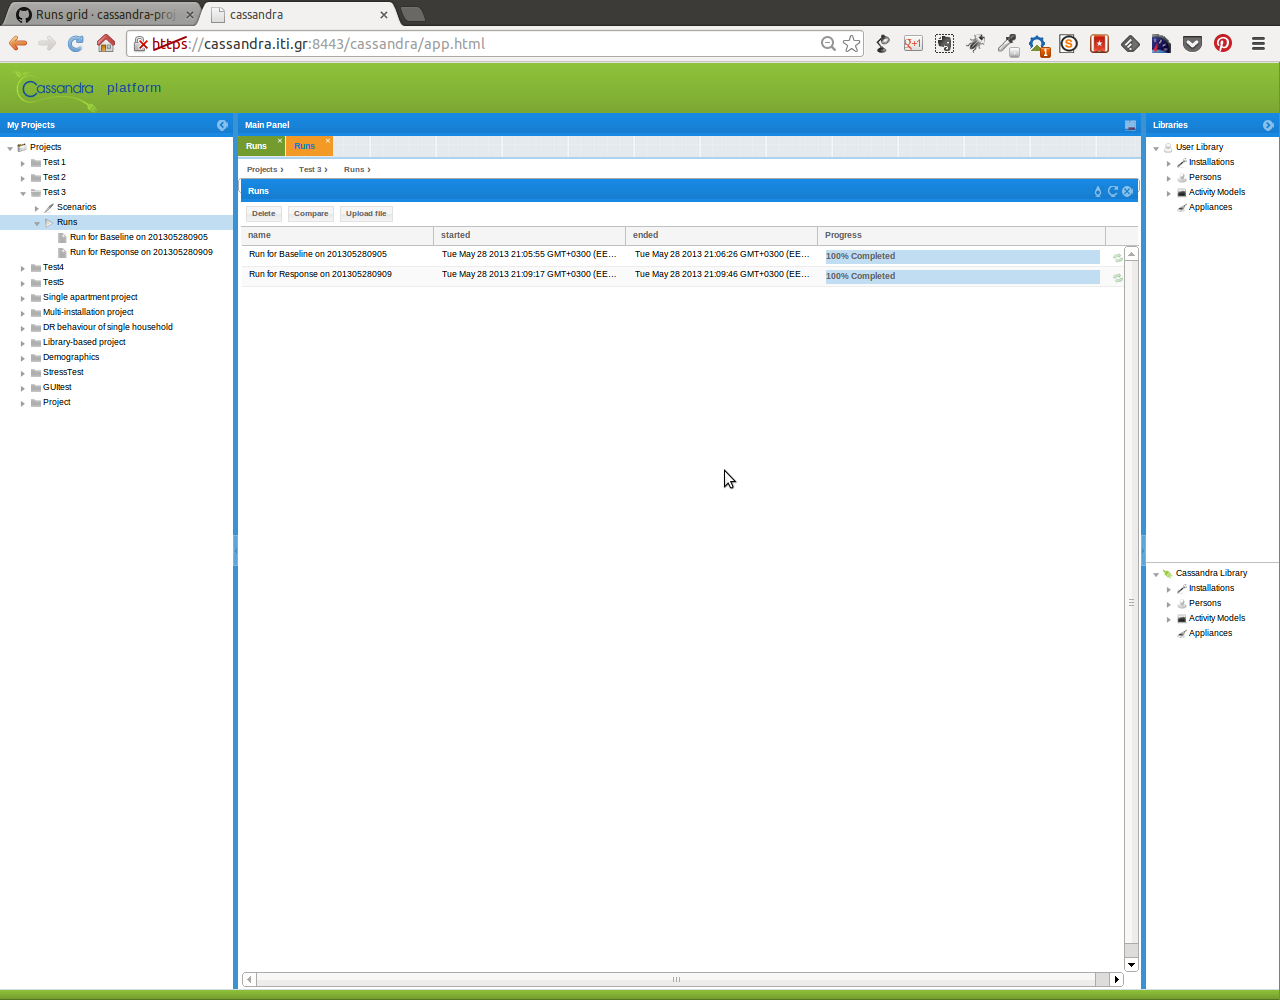Collapse the Runs node in project tree
The image size is (1280, 1000).
click(37, 223)
